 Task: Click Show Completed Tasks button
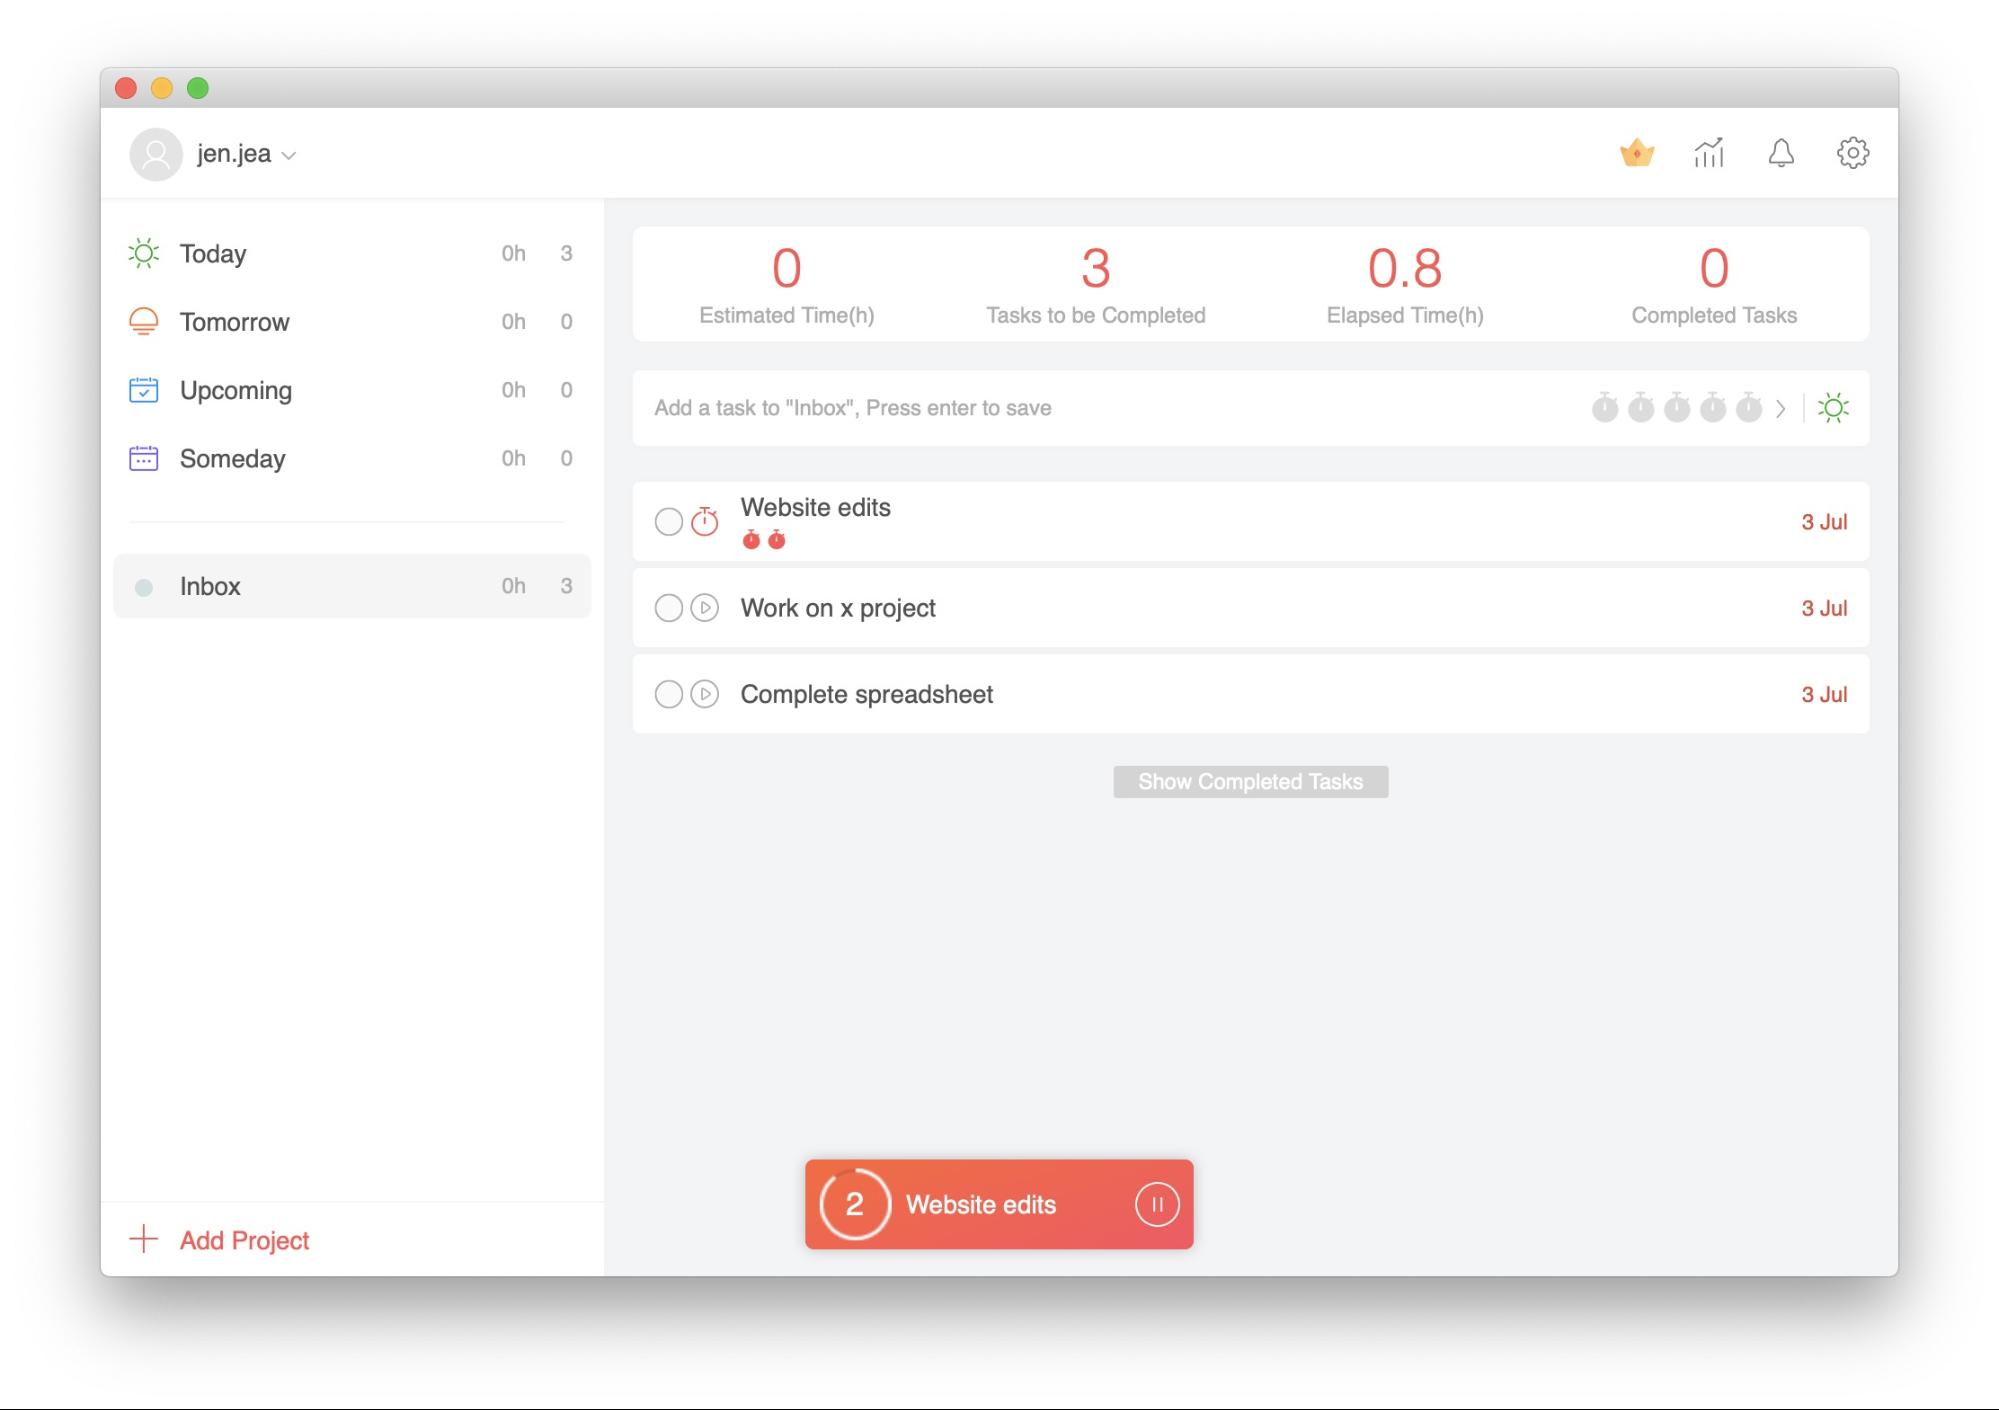tap(1250, 782)
